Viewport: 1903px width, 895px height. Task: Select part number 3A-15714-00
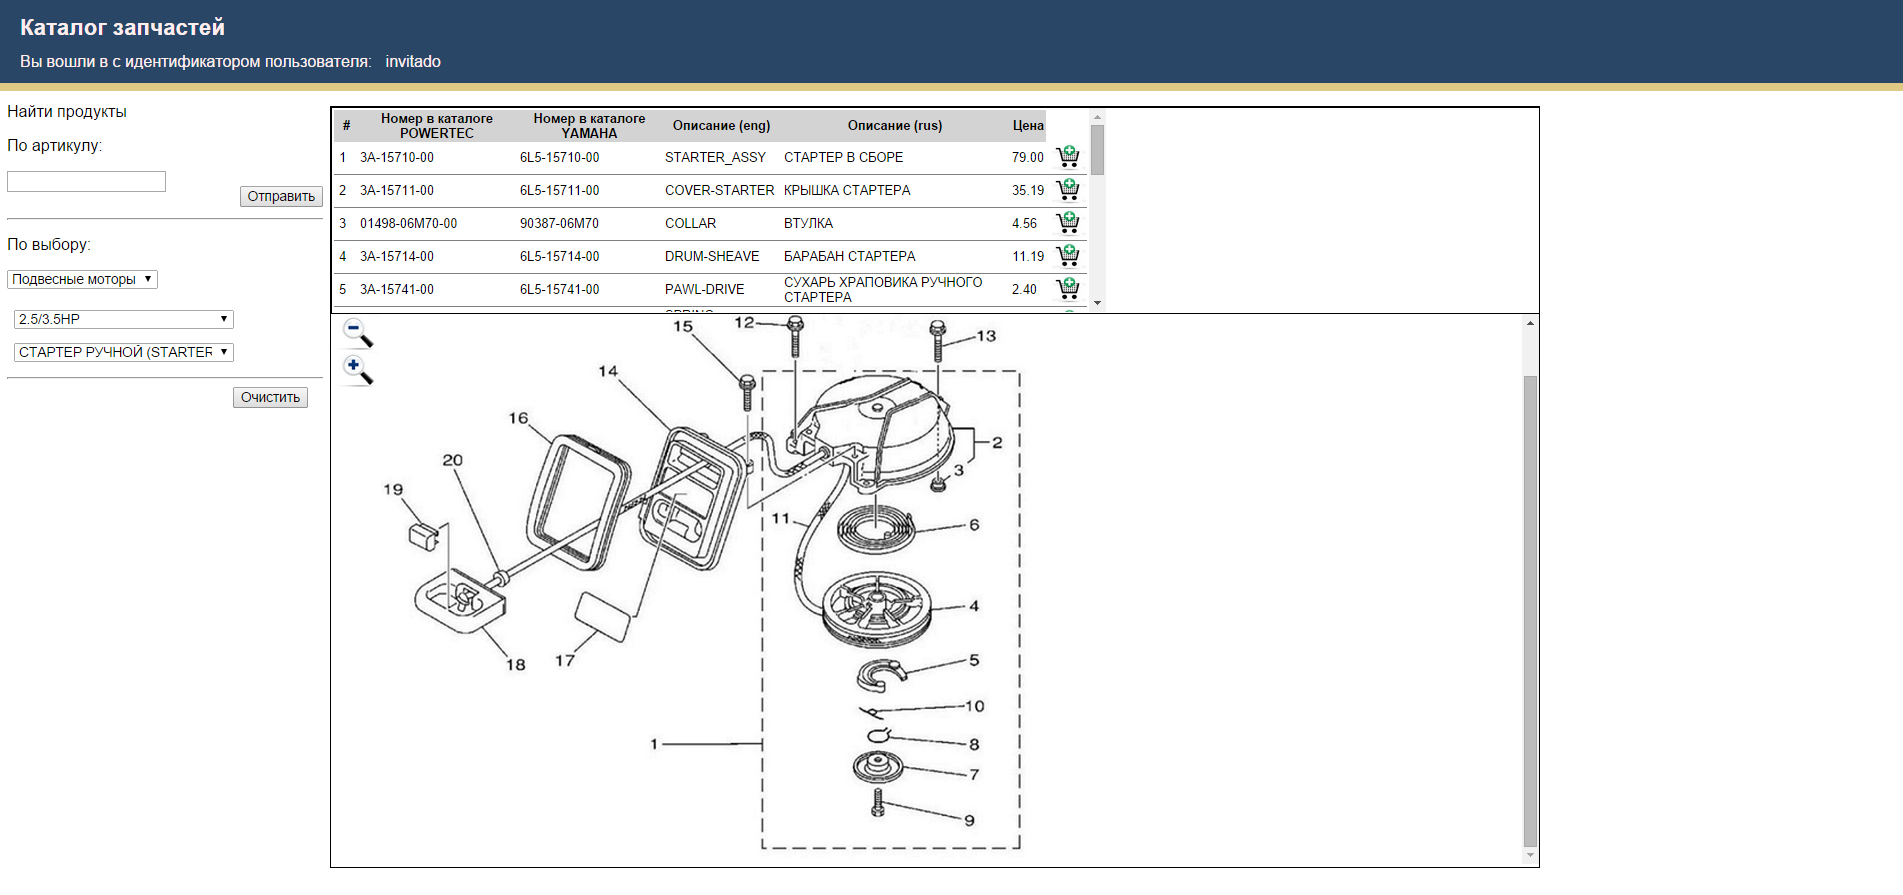(397, 256)
